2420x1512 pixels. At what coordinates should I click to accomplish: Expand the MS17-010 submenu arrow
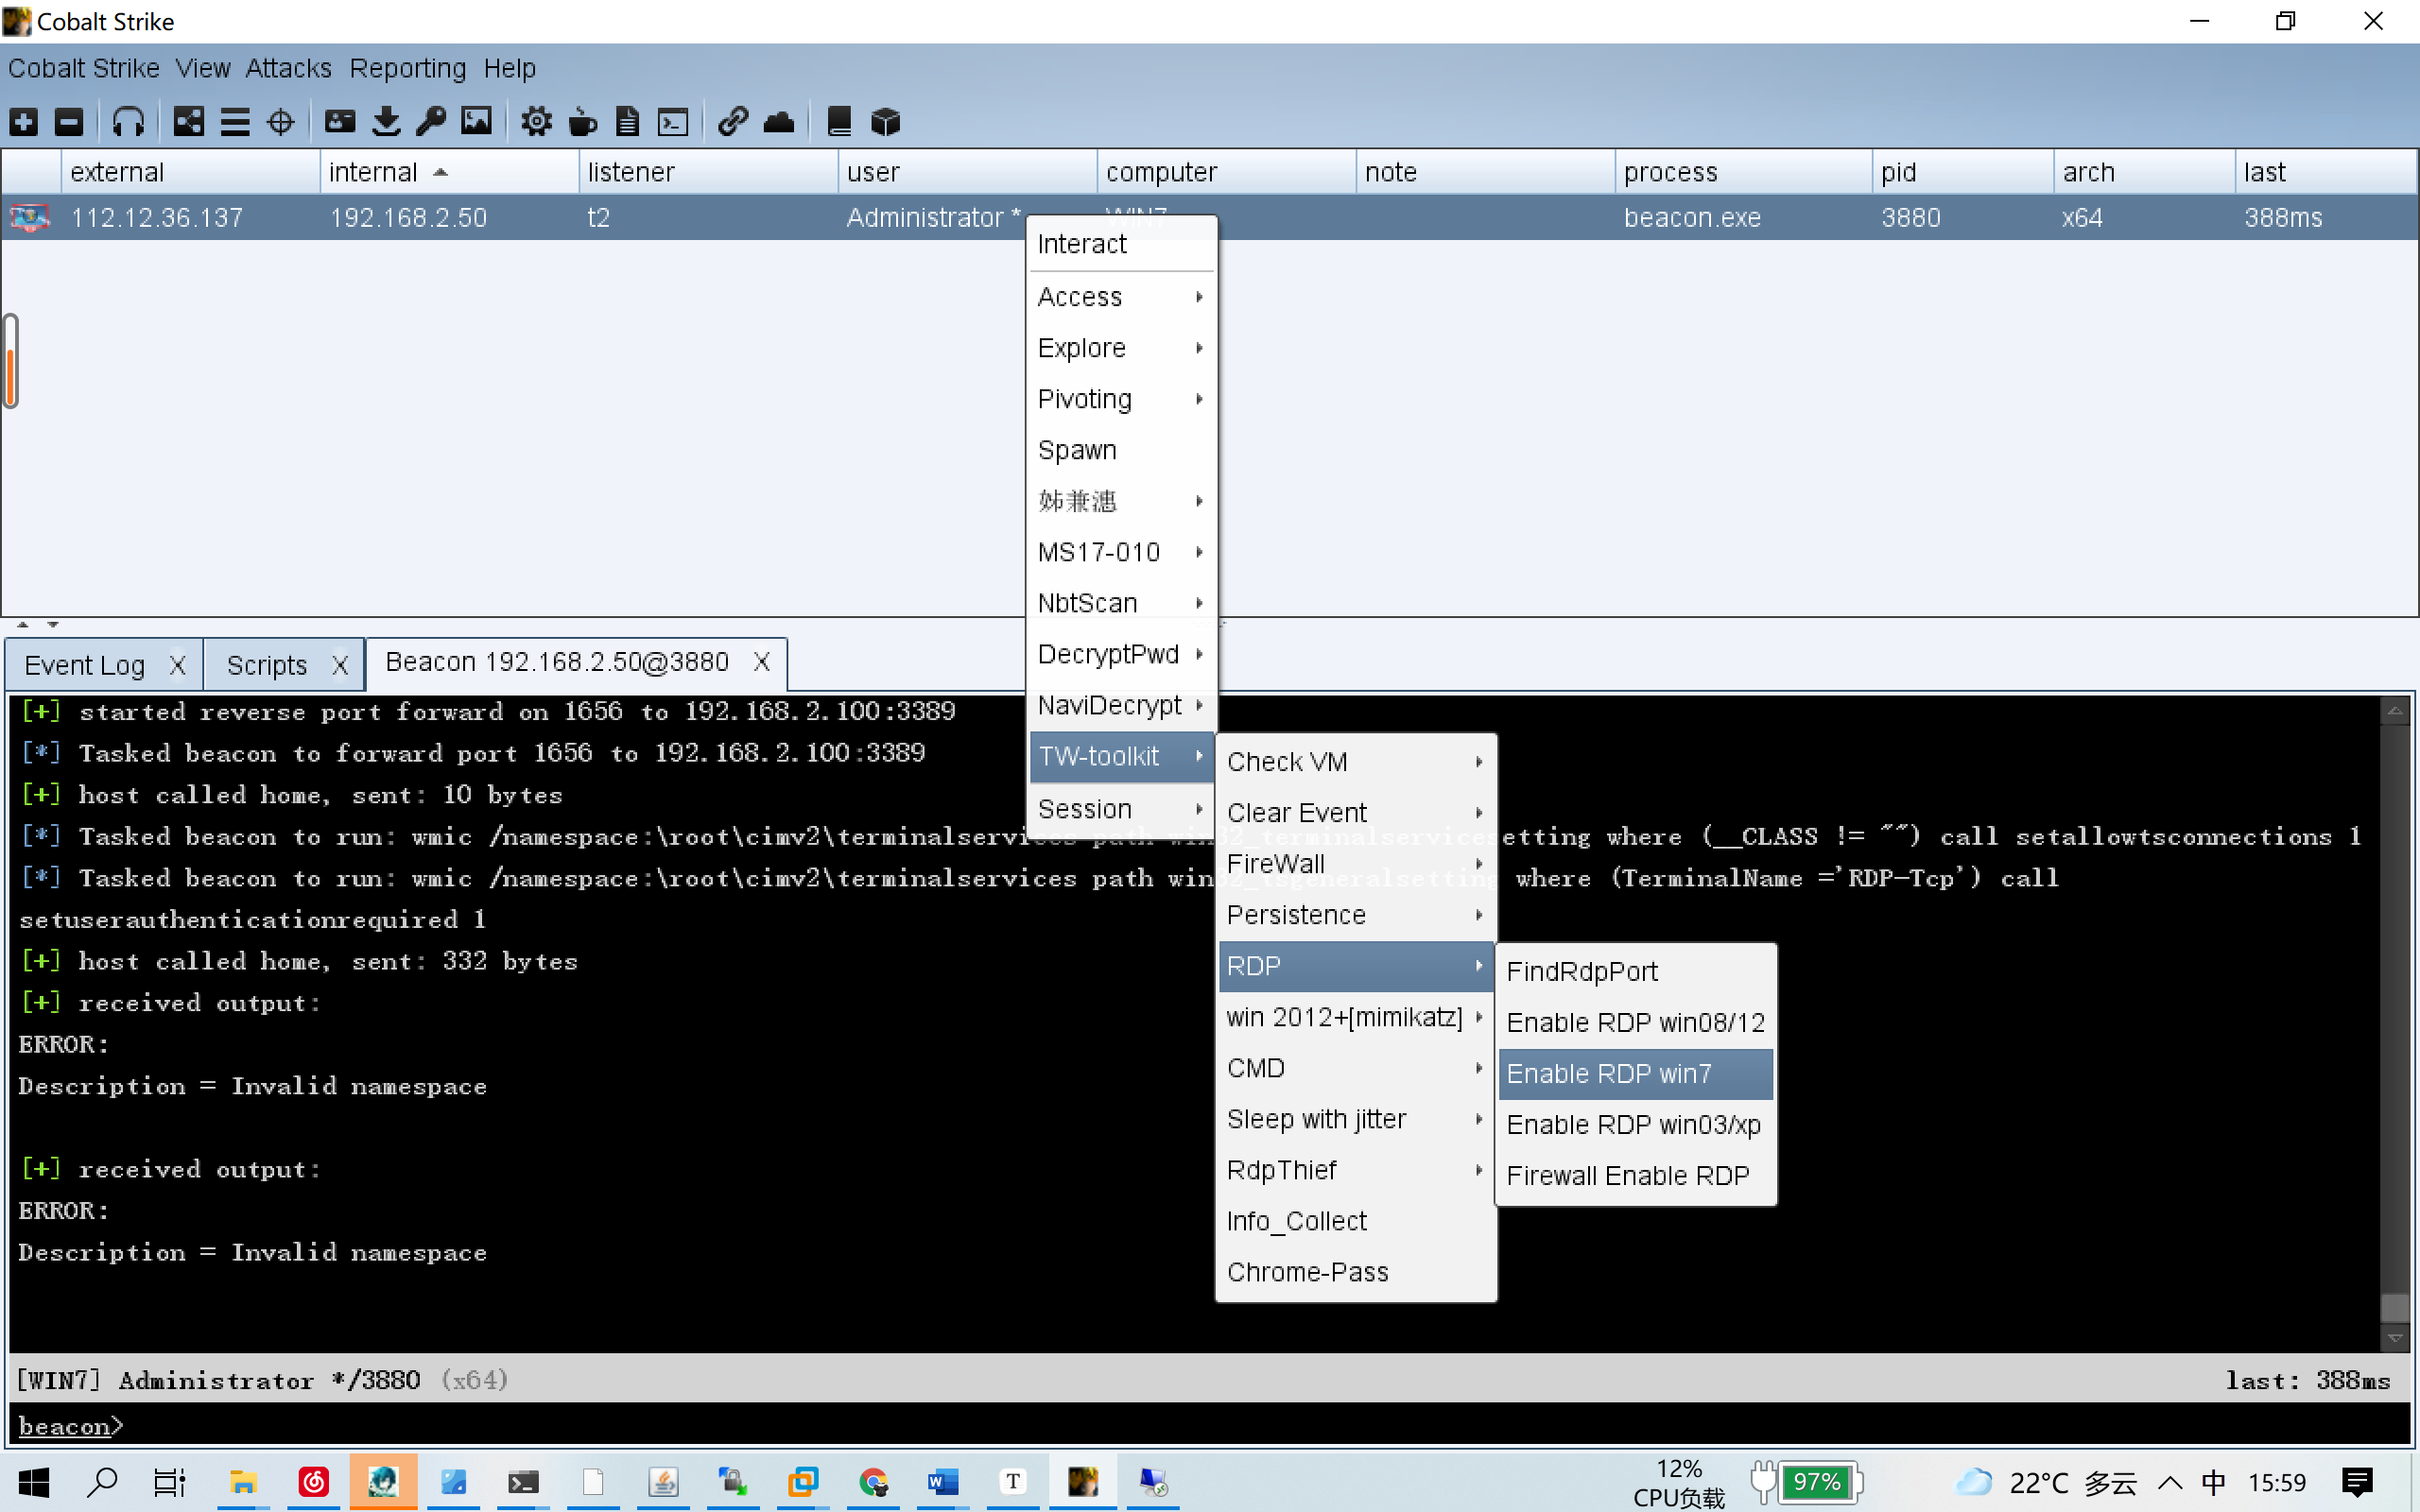pyautogui.click(x=1199, y=552)
